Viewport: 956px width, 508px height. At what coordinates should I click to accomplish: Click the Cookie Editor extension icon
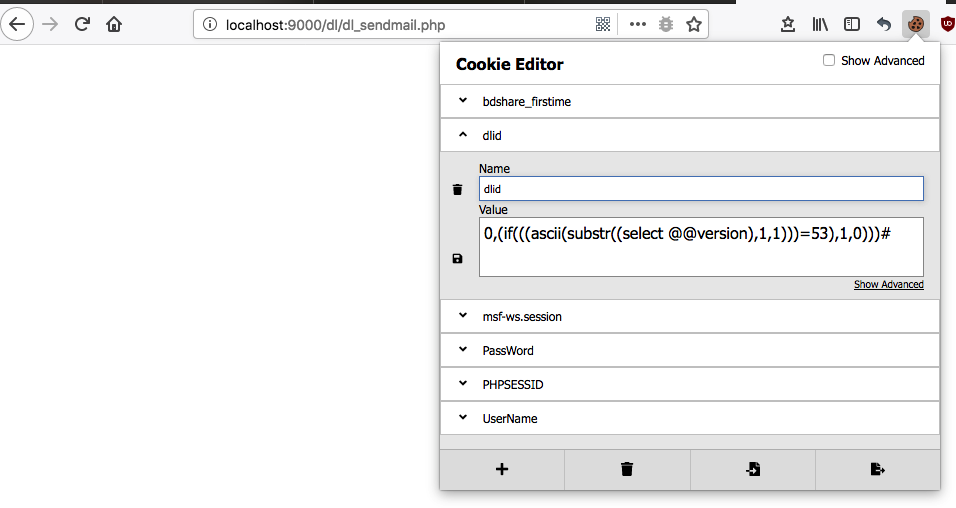[915, 24]
